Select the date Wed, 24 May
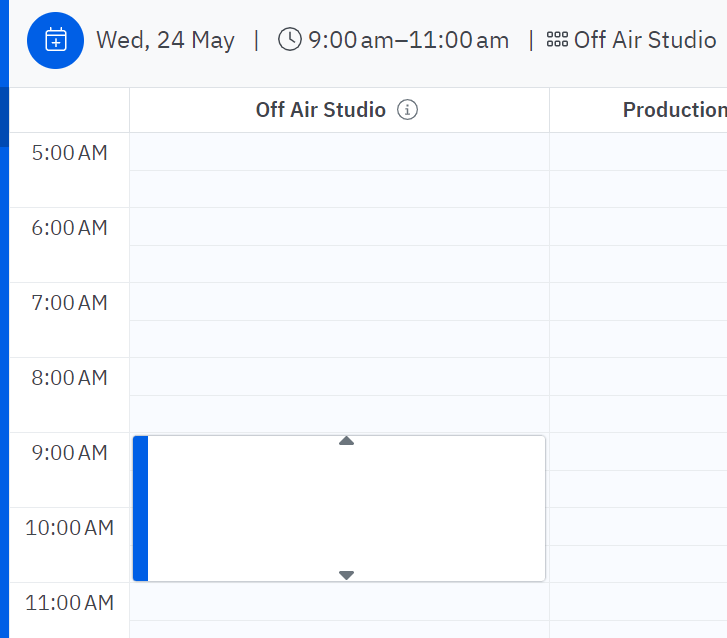Screen dimensions: 727x638 (165, 41)
